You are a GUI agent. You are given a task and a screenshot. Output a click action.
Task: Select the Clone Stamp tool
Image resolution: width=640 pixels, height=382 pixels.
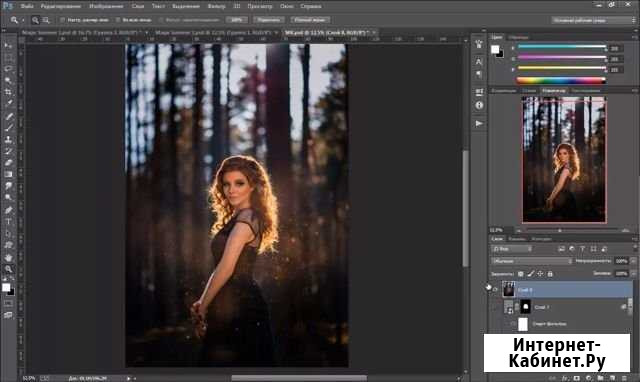(x=8, y=140)
